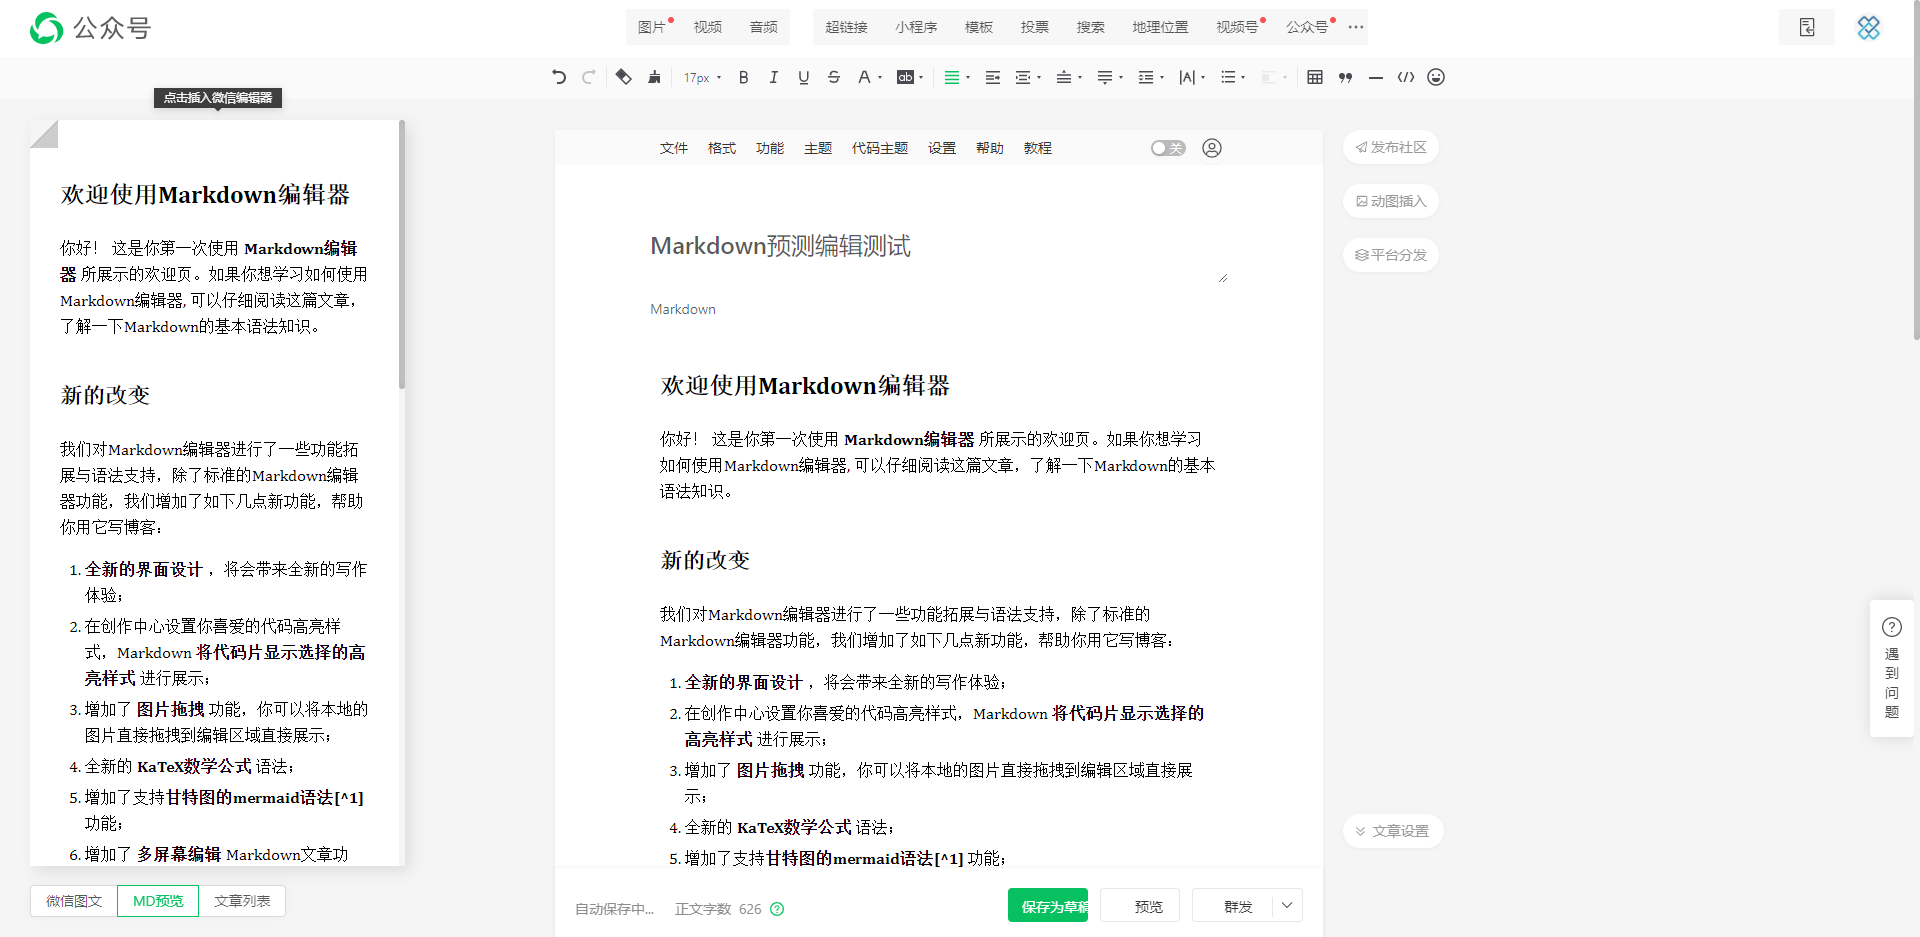
Task: Activate the format painter brush
Action: pyautogui.click(x=654, y=77)
